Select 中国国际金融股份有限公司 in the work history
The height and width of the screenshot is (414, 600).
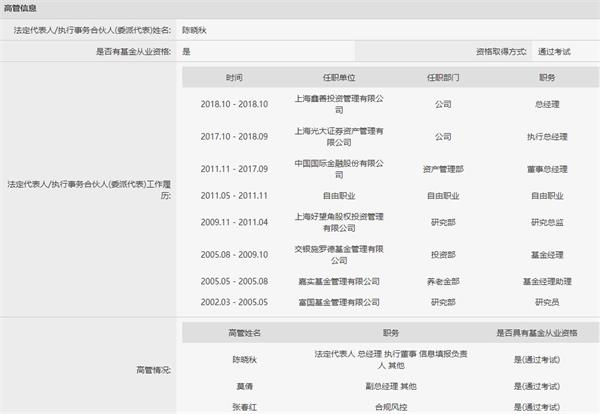340,169
